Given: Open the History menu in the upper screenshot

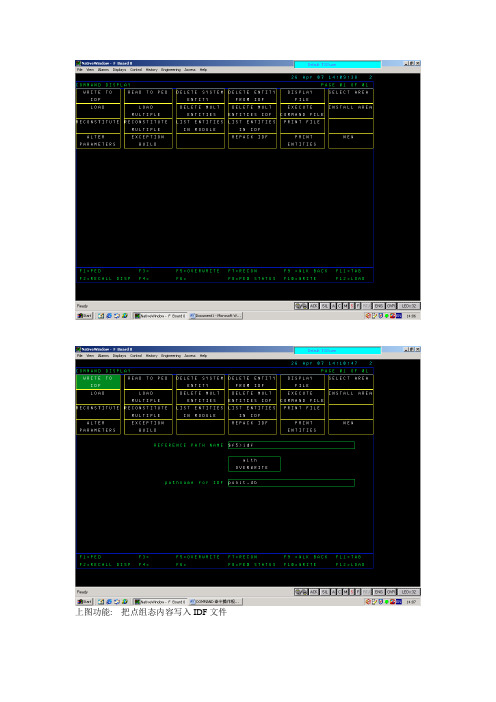Looking at the screenshot, I should pos(151,70).
